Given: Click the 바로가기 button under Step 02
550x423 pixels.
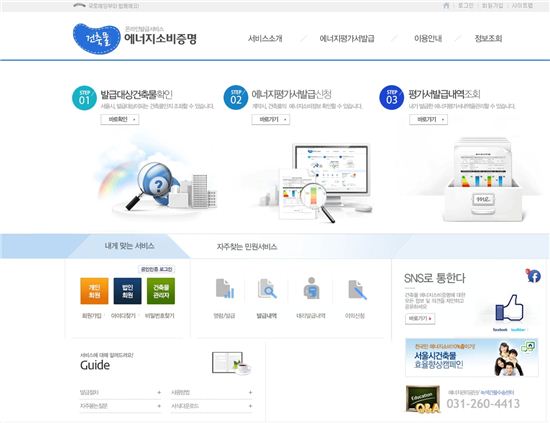Looking at the screenshot, I should coord(271,120).
